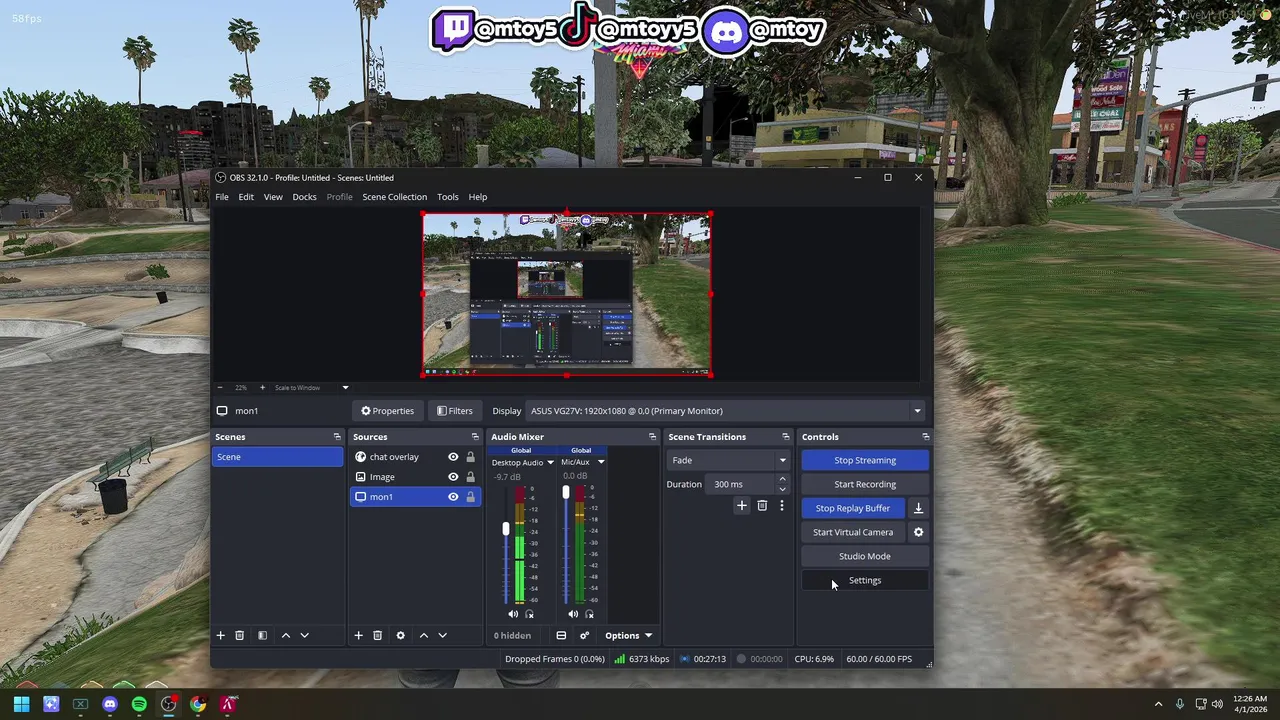This screenshot has height=720, width=1280.
Task: Float the Audio Mixer dock icon
Action: 652,437
